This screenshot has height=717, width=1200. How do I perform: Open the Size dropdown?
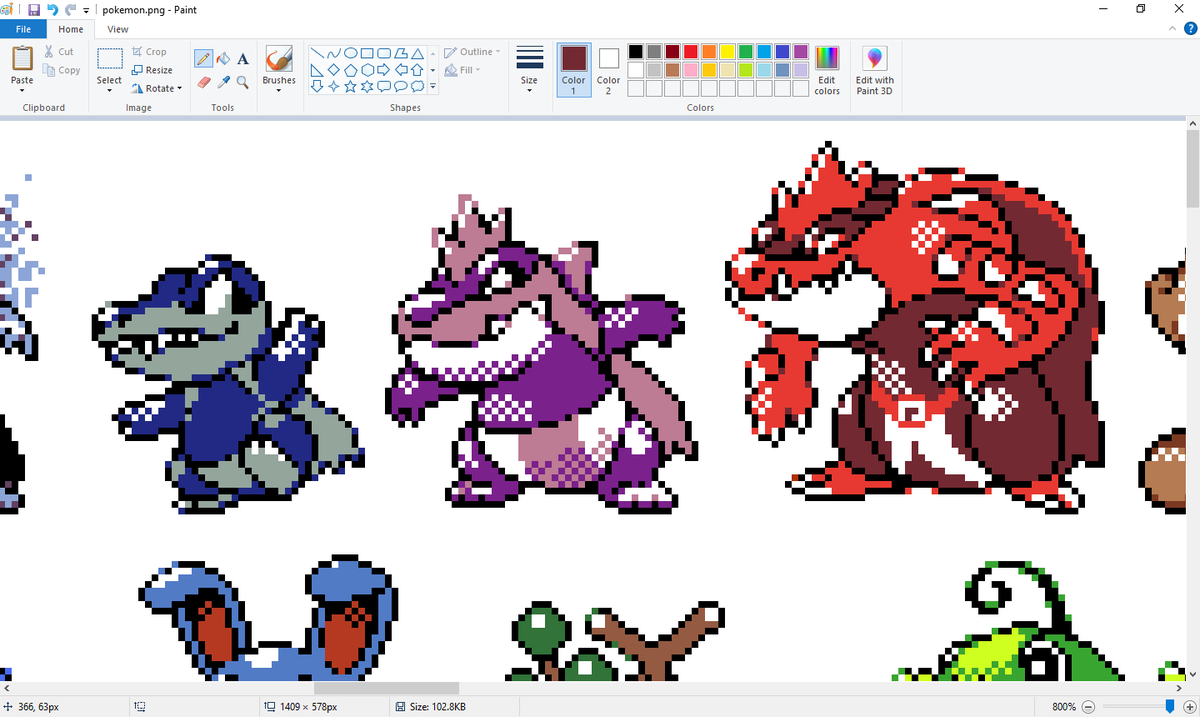coord(529,70)
